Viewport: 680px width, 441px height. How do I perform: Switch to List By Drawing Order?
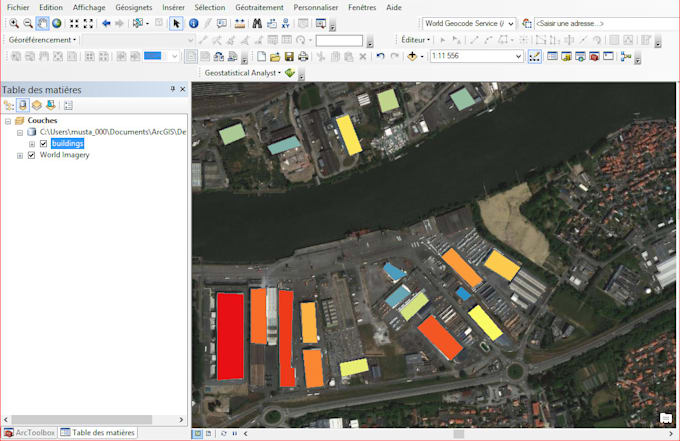[9, 105]
